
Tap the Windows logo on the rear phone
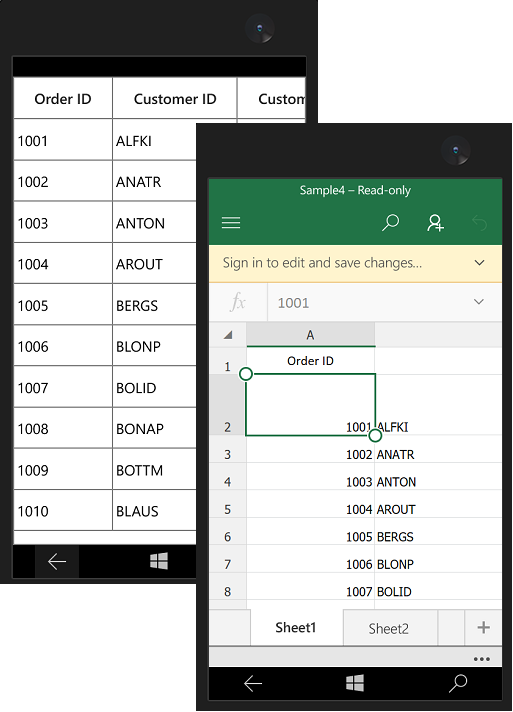159,561
